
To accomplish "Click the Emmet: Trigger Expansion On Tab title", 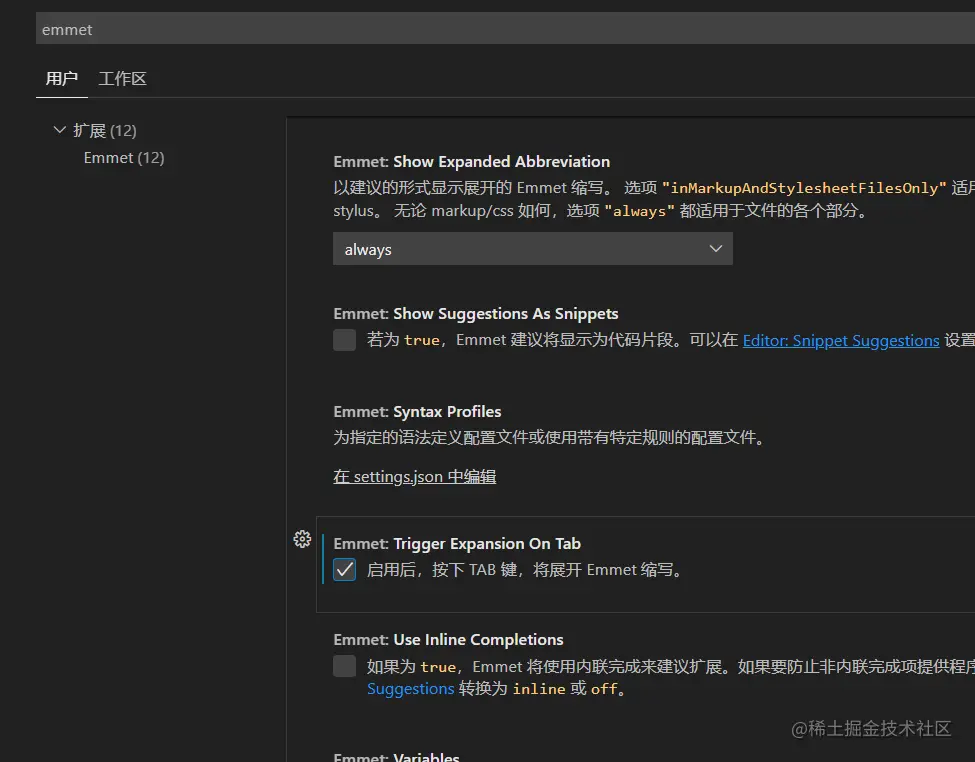I will 457,544.
